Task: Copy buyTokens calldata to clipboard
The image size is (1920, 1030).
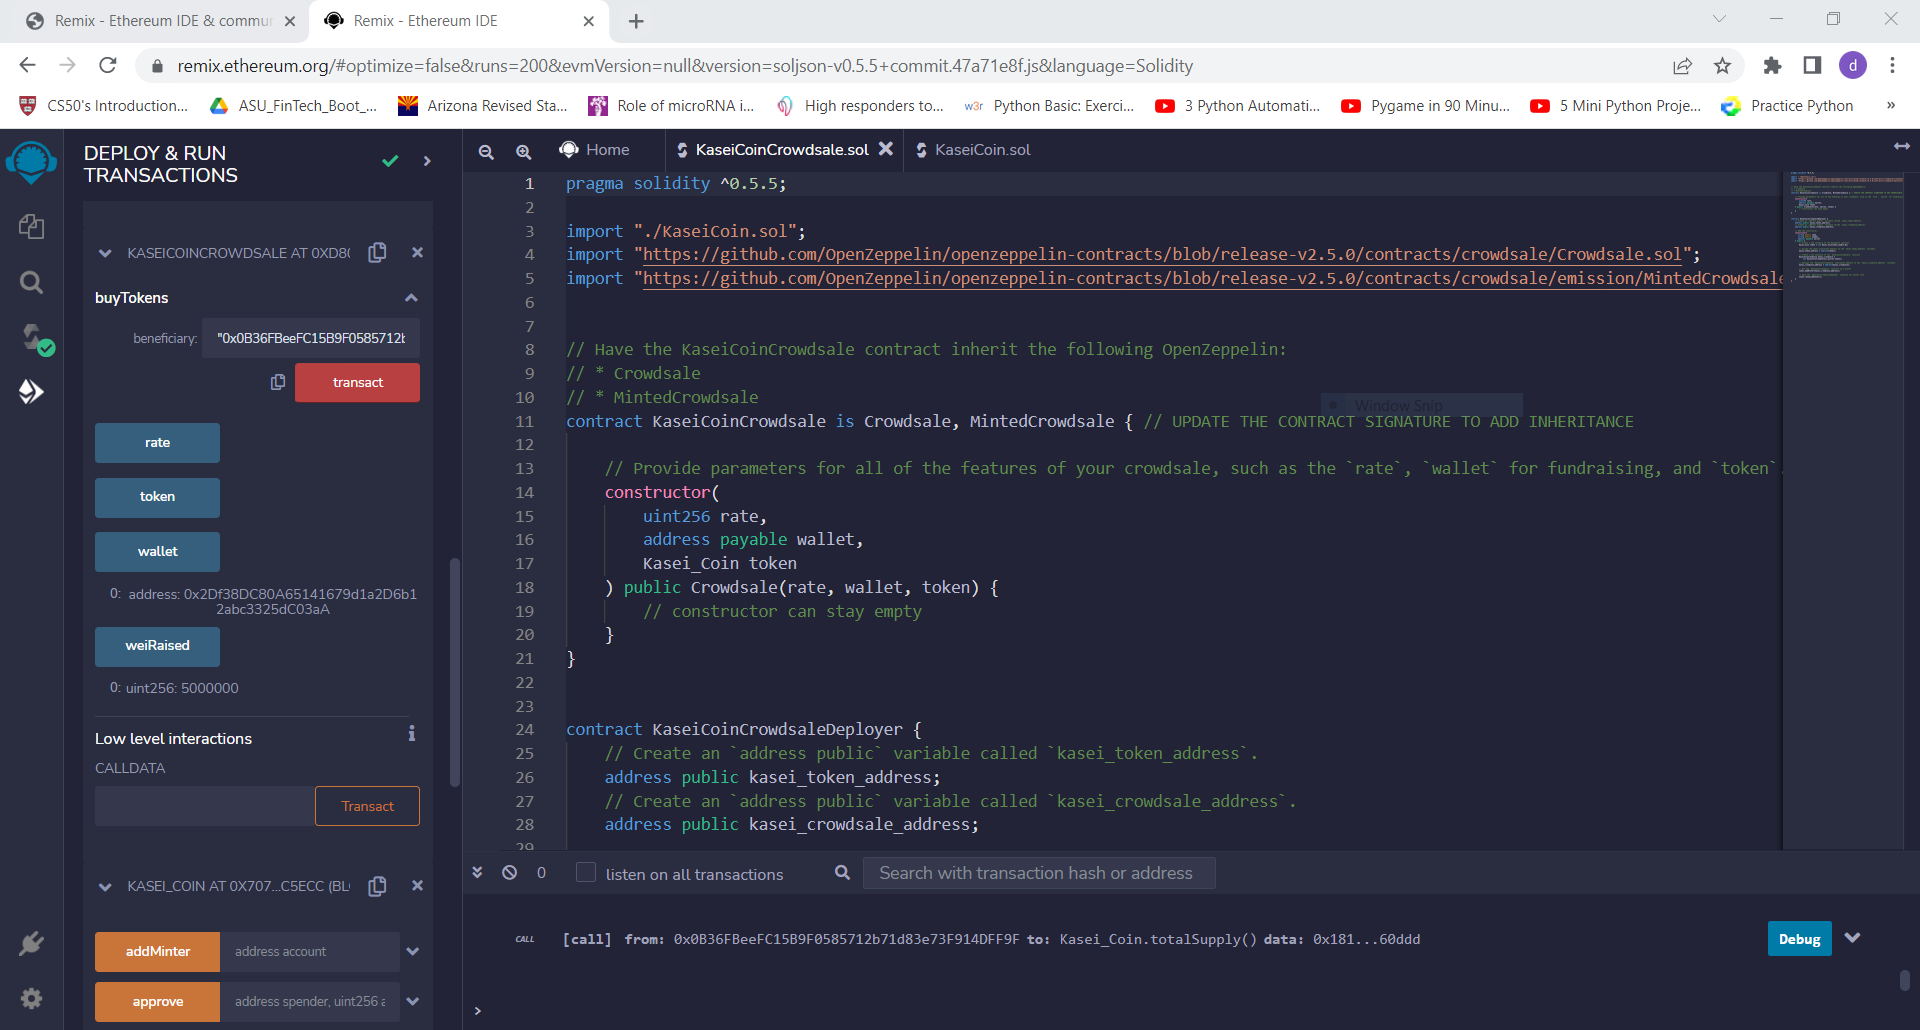Action: (x=278, y=382)
